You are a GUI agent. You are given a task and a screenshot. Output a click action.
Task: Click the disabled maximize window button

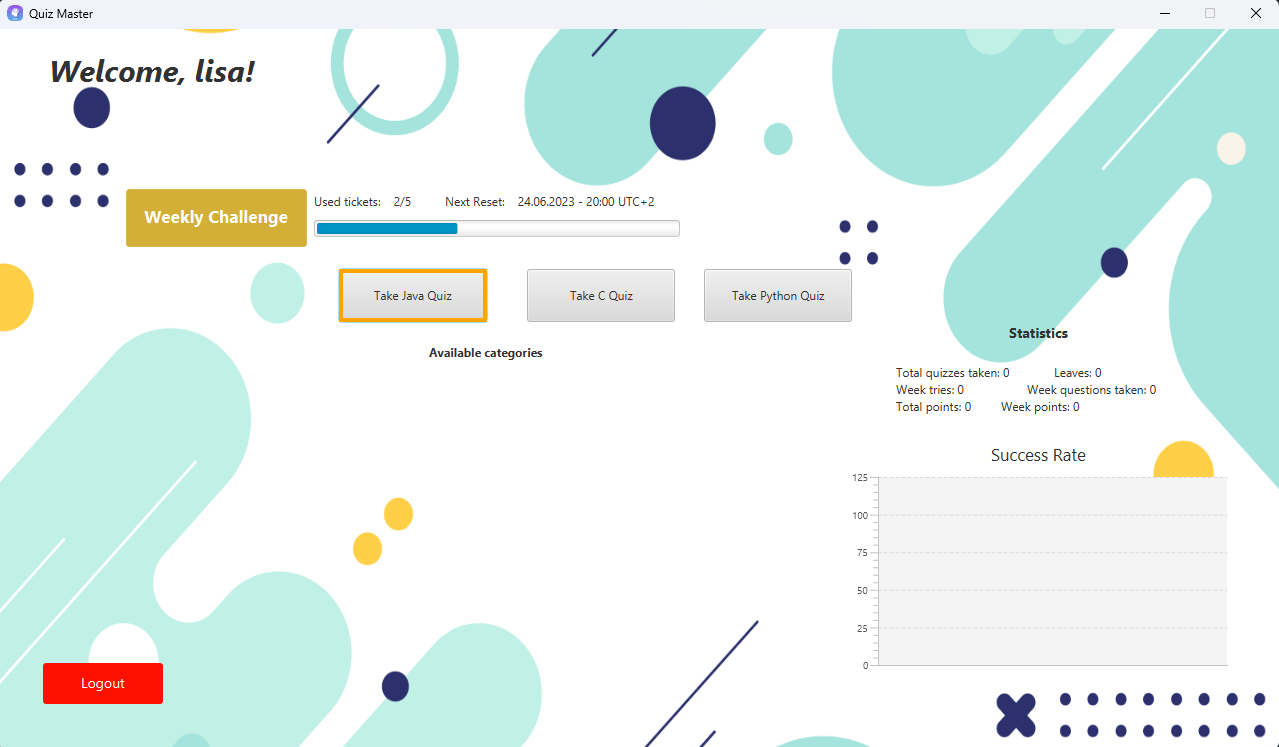tap(1210, 14)
